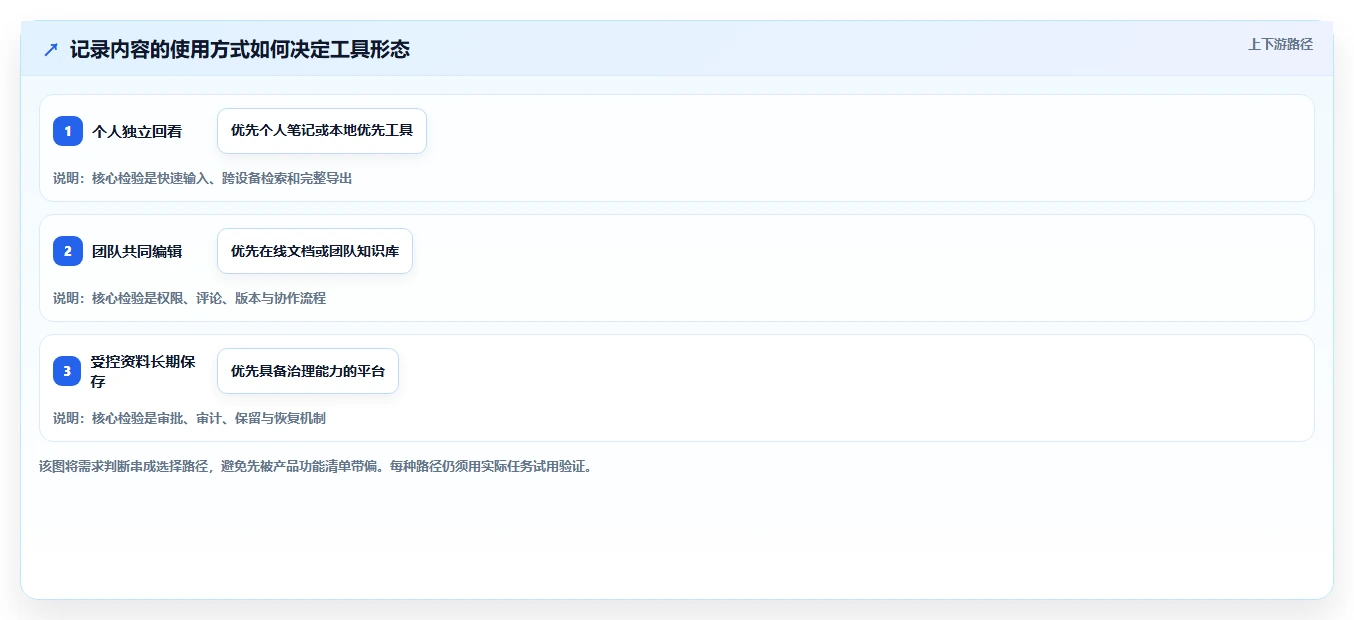Select the step 1 number badge
Image resolution: width=1354 pixels, height=620 pixels.
(68, 131)
